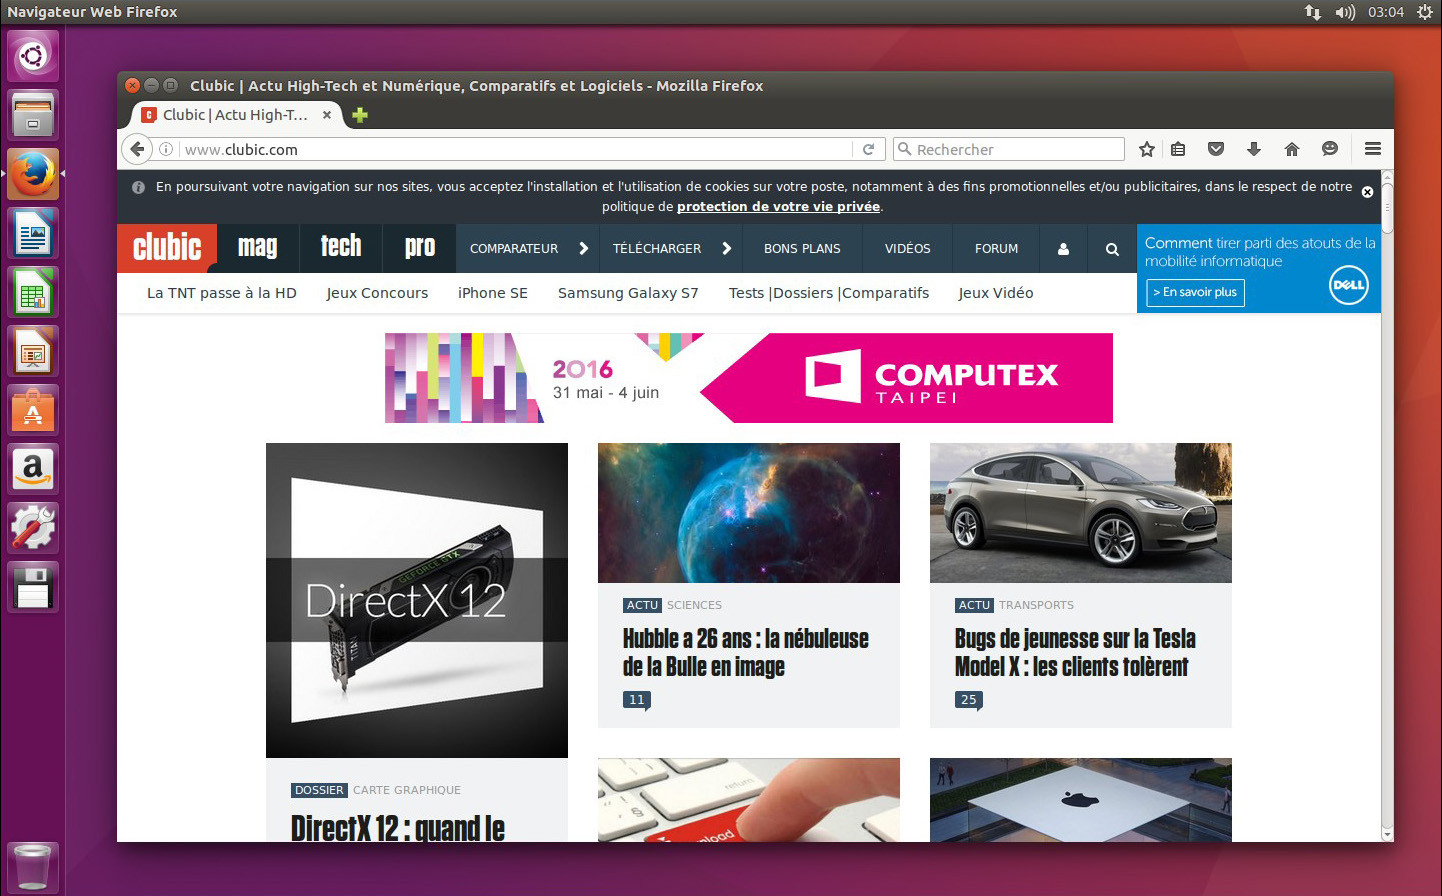Open the Downloads arrow icon
This screenshot has height=896, width=1442.
1253,149
